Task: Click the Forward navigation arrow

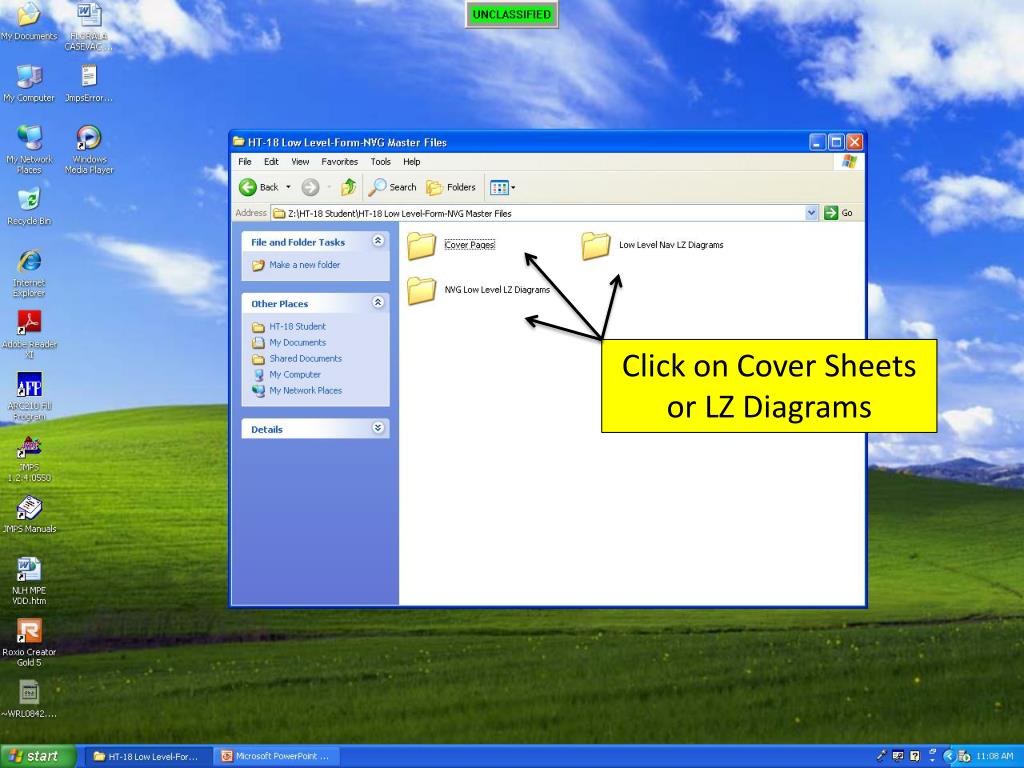Action: tap(310, 187)
